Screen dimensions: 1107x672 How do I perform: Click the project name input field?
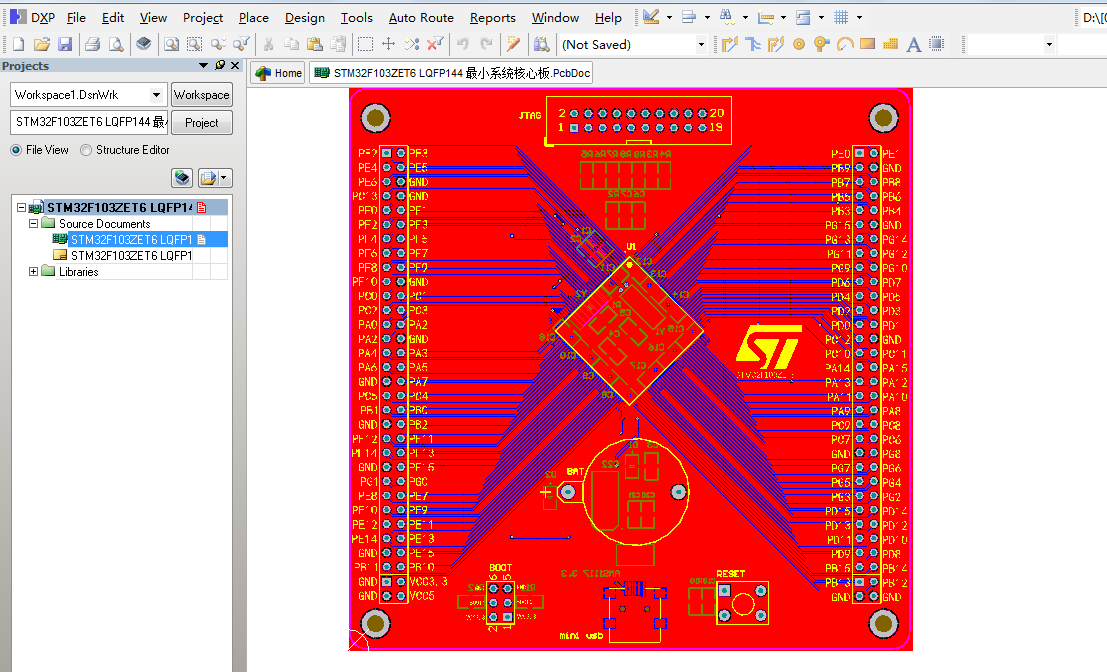[x=89, y=122]
